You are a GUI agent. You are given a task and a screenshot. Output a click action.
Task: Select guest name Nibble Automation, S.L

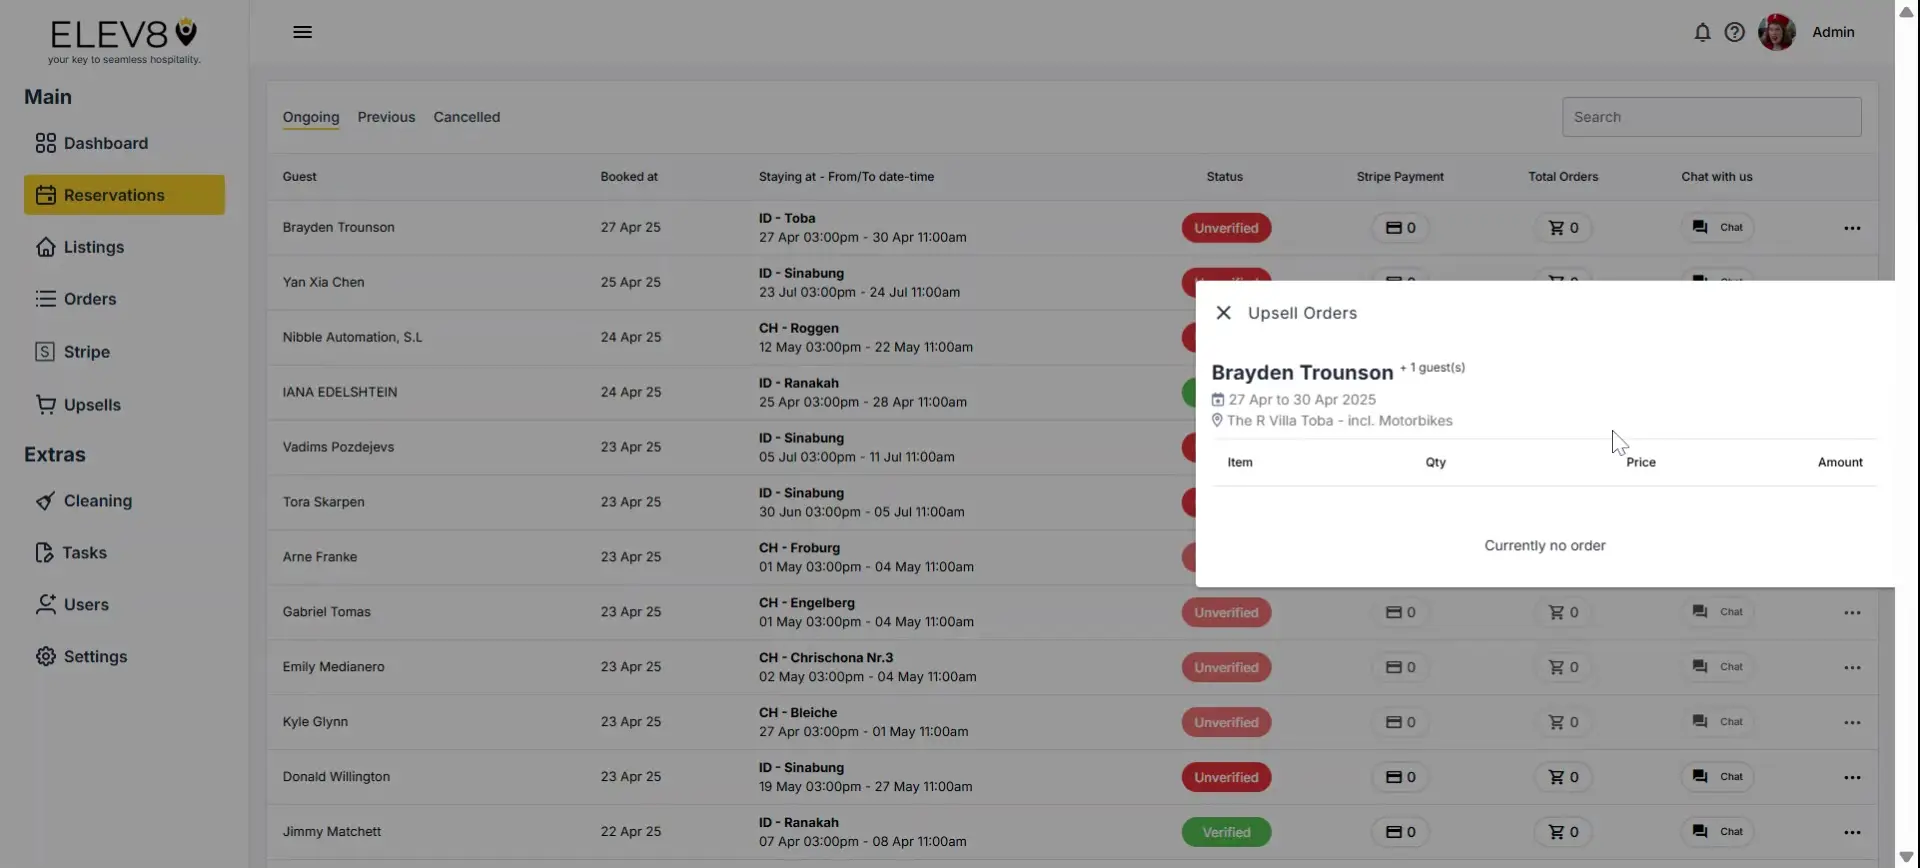point(352,337)
